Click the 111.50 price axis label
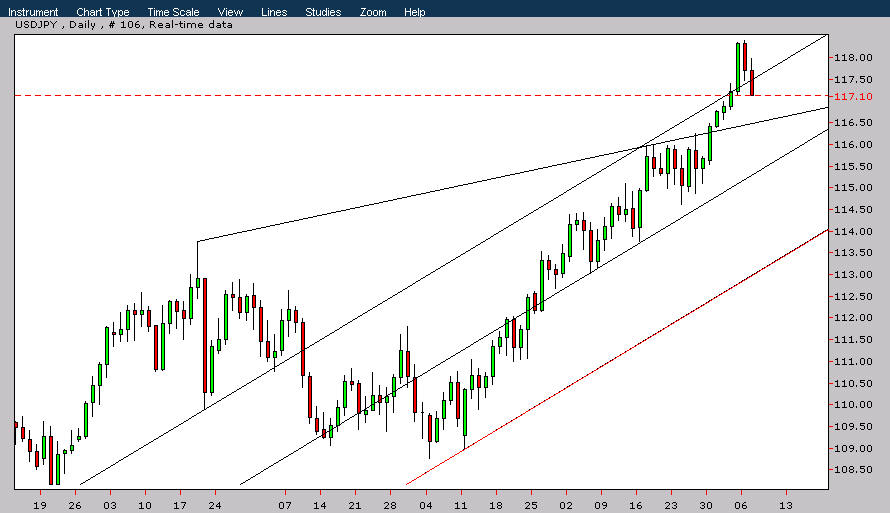890x513 pixels. (853, 340)
